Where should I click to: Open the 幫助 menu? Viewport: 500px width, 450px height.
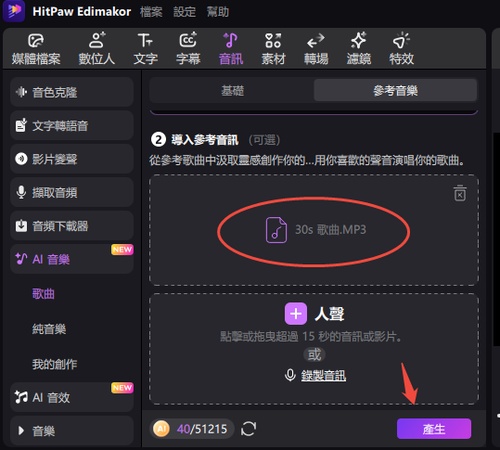(x=218, y=12)
